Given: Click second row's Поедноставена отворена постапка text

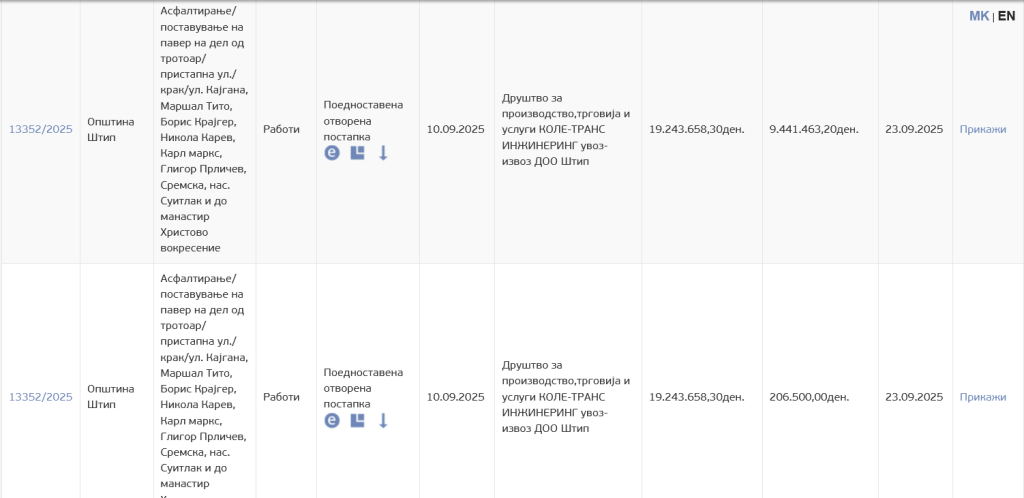Looking at the screenshot, I should coord(363,387).
